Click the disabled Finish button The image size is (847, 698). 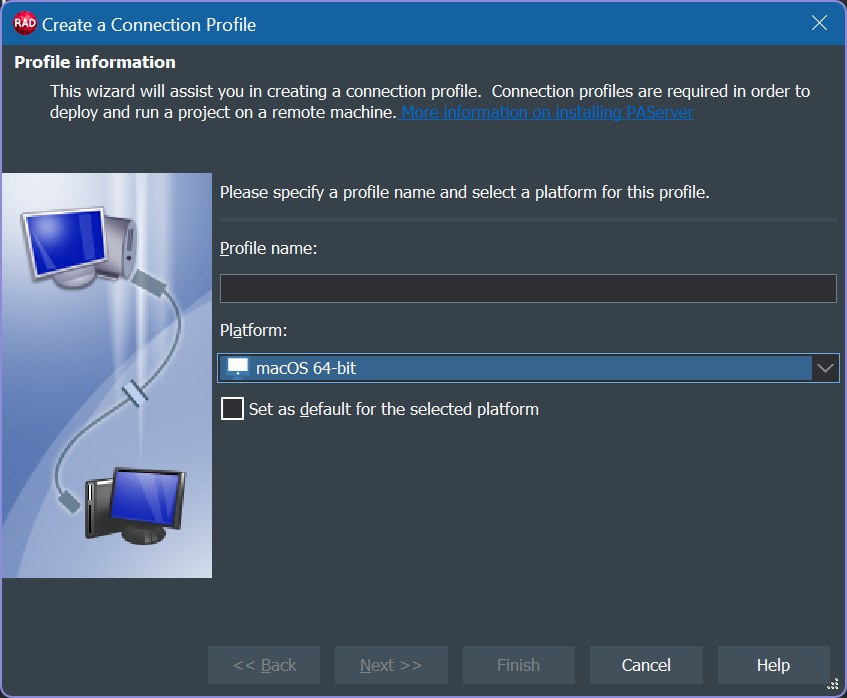(519, 665)
